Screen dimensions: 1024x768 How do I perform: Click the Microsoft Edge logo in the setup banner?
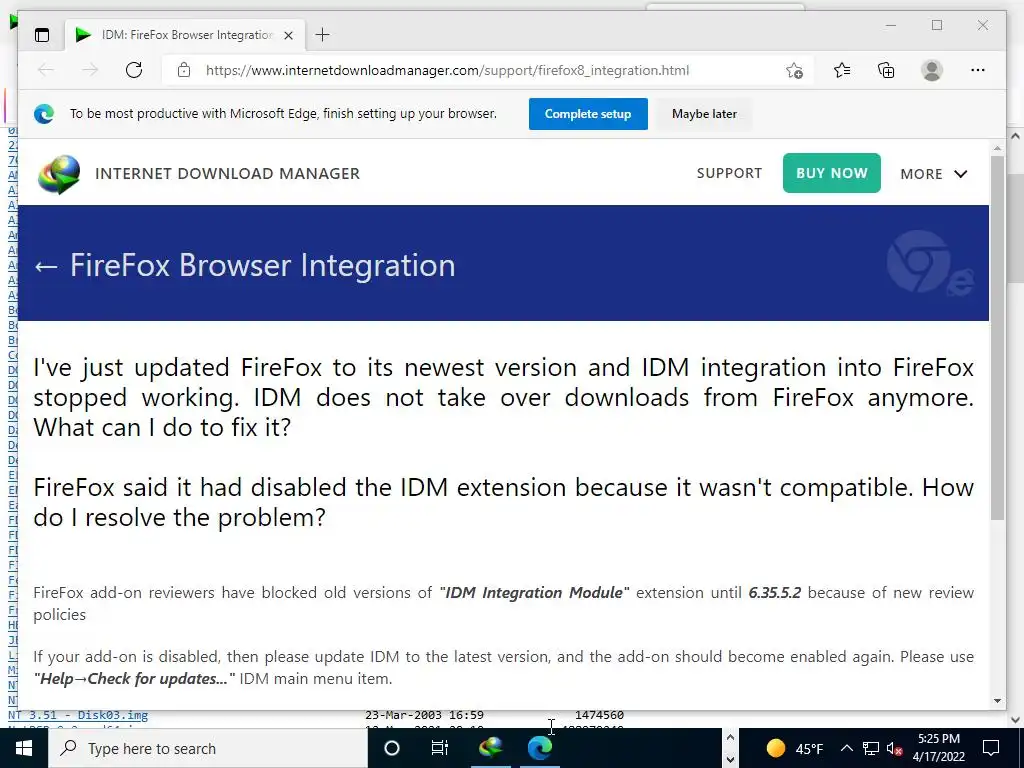coord(44,114)
